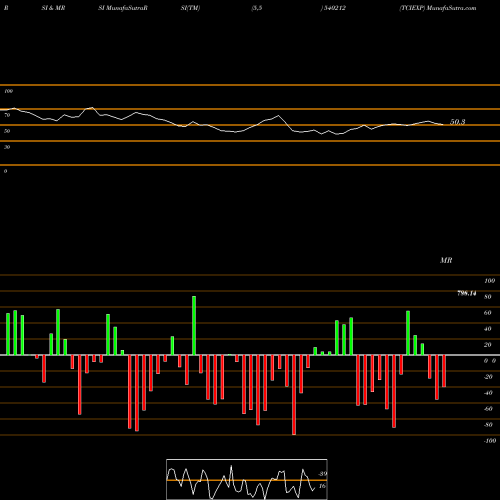Click the 100 label on the MR axis
The image size is (500, 500).
(489, 281)
